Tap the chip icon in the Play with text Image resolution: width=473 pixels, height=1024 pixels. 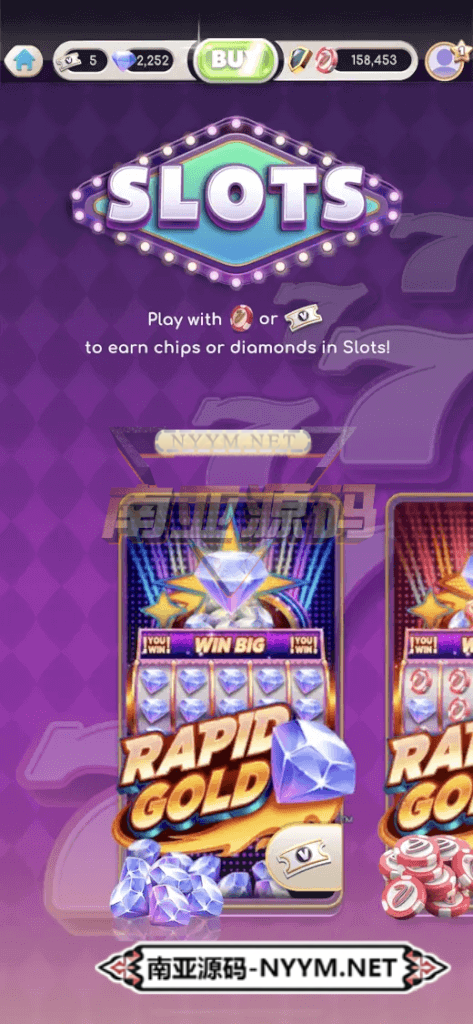tap(241, 319)
